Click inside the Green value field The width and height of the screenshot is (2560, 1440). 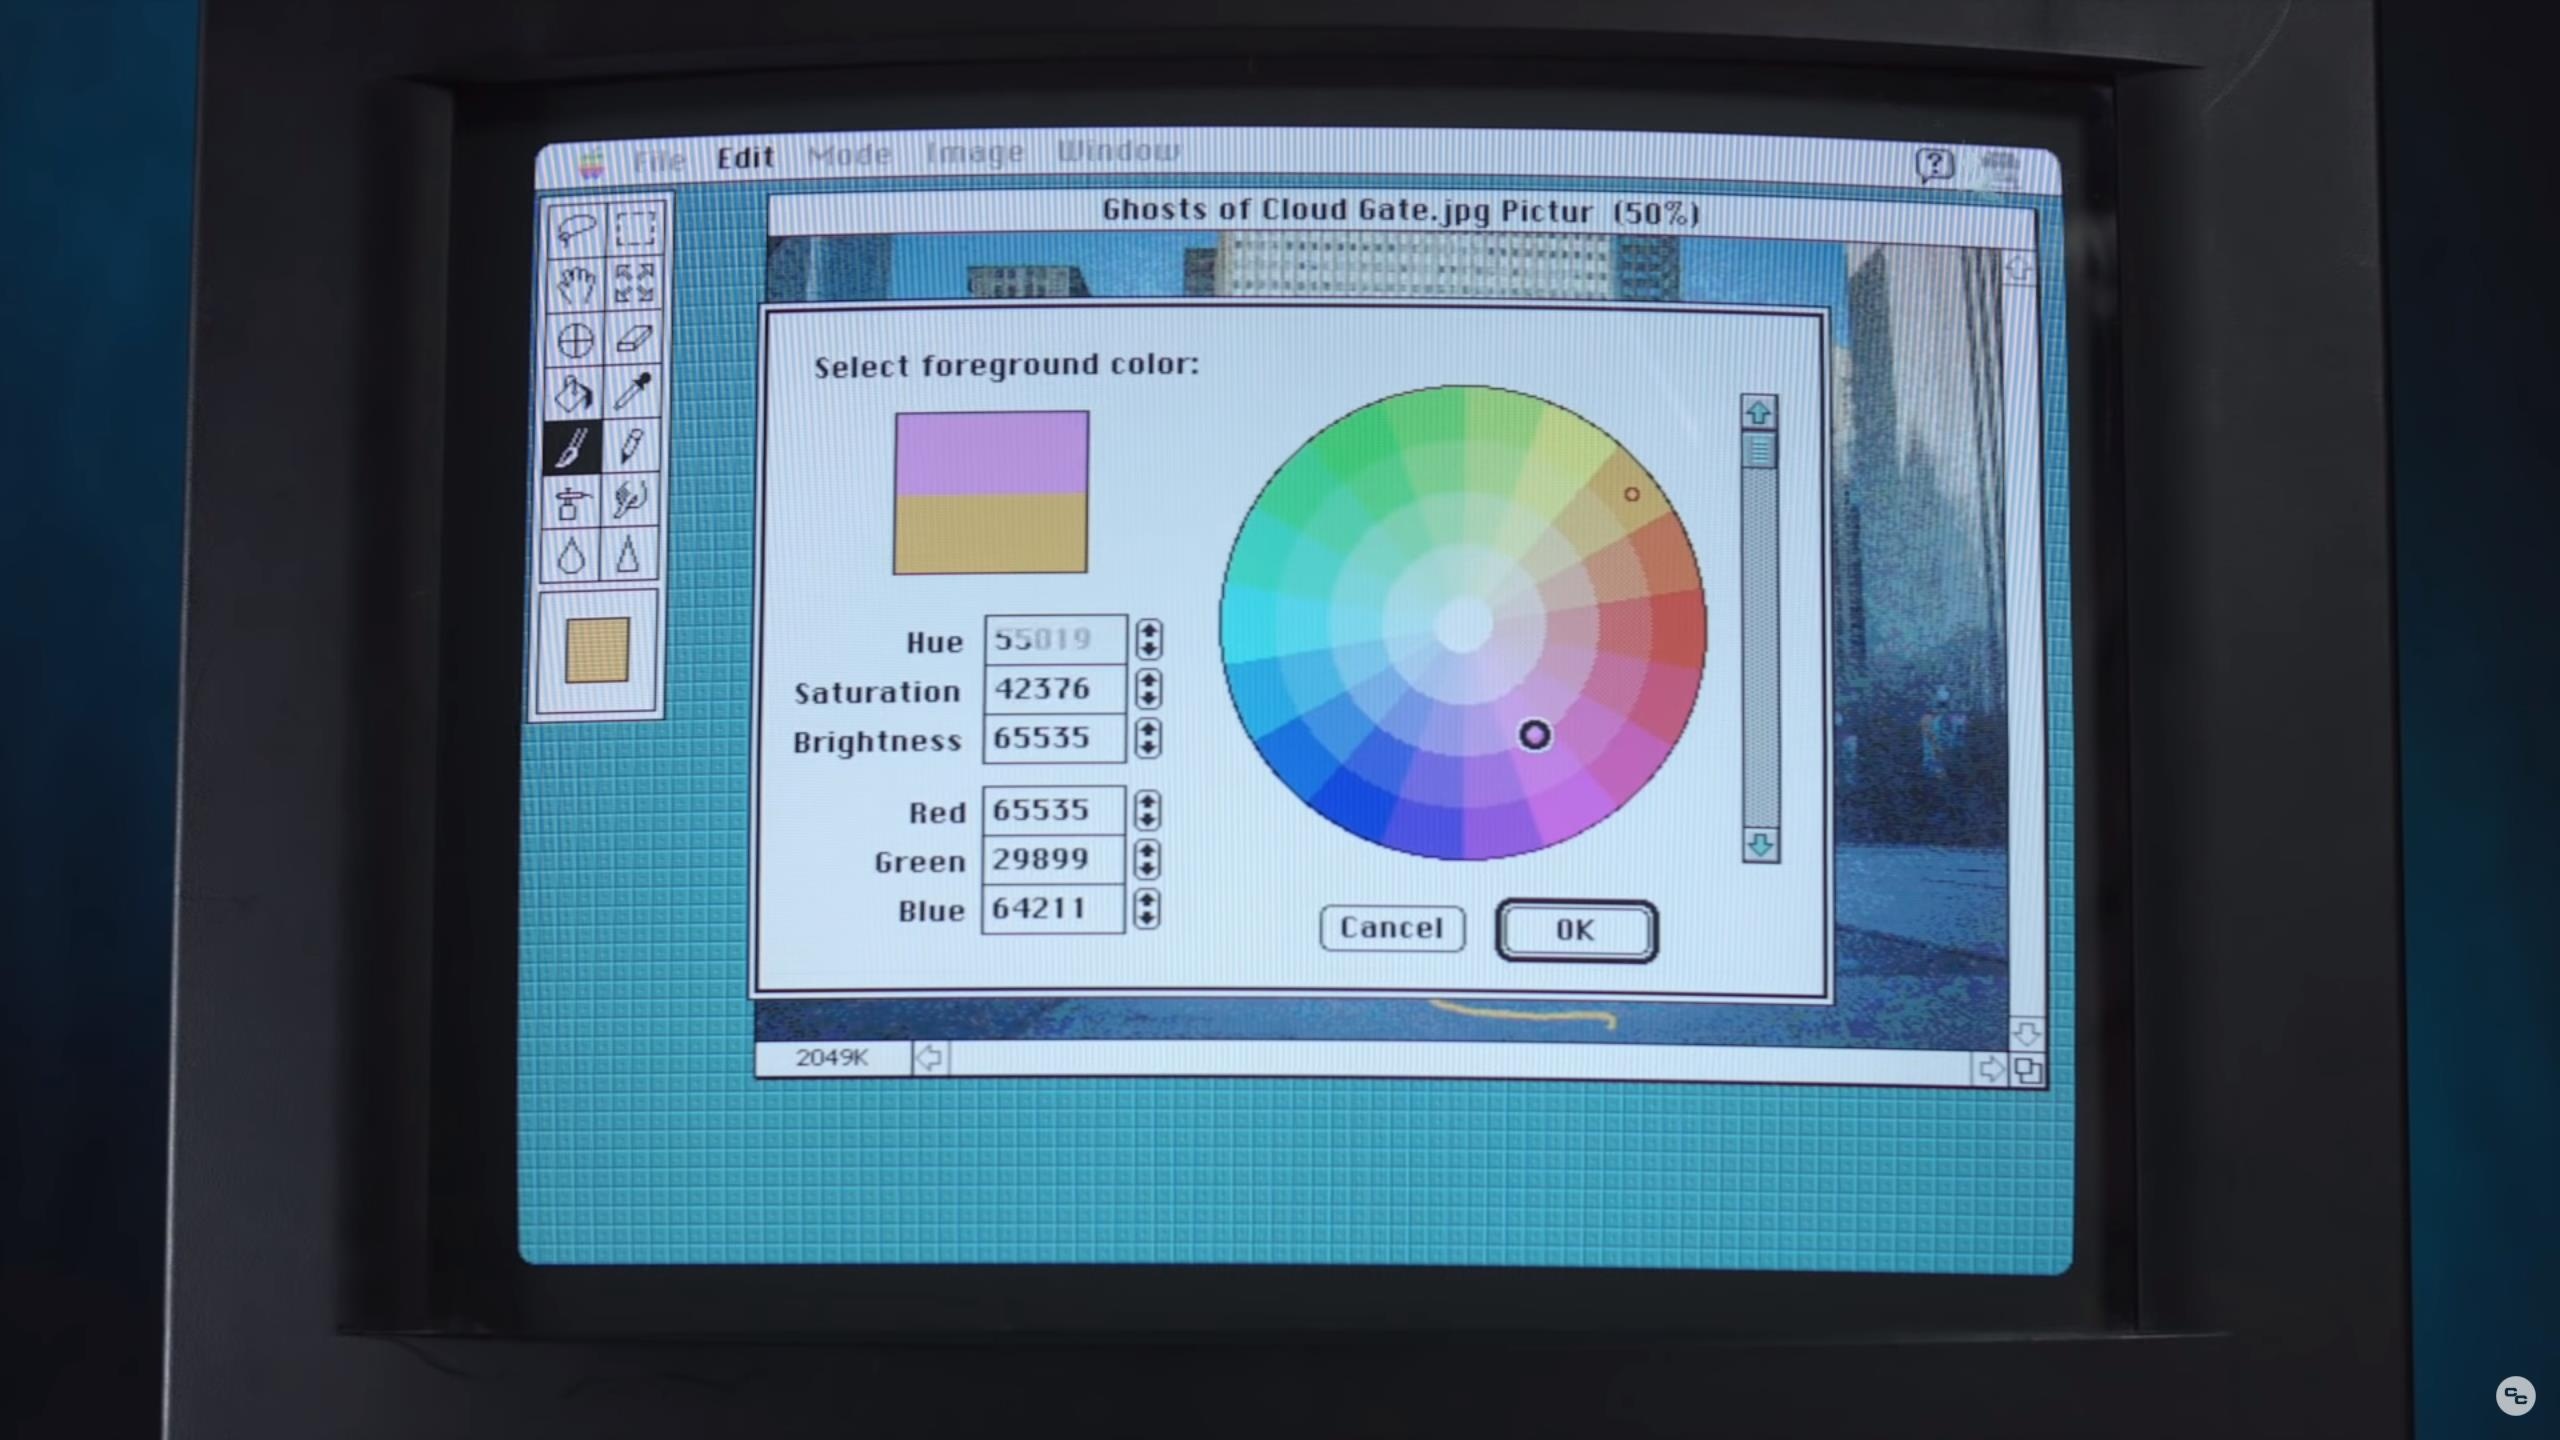[1052, 860]
